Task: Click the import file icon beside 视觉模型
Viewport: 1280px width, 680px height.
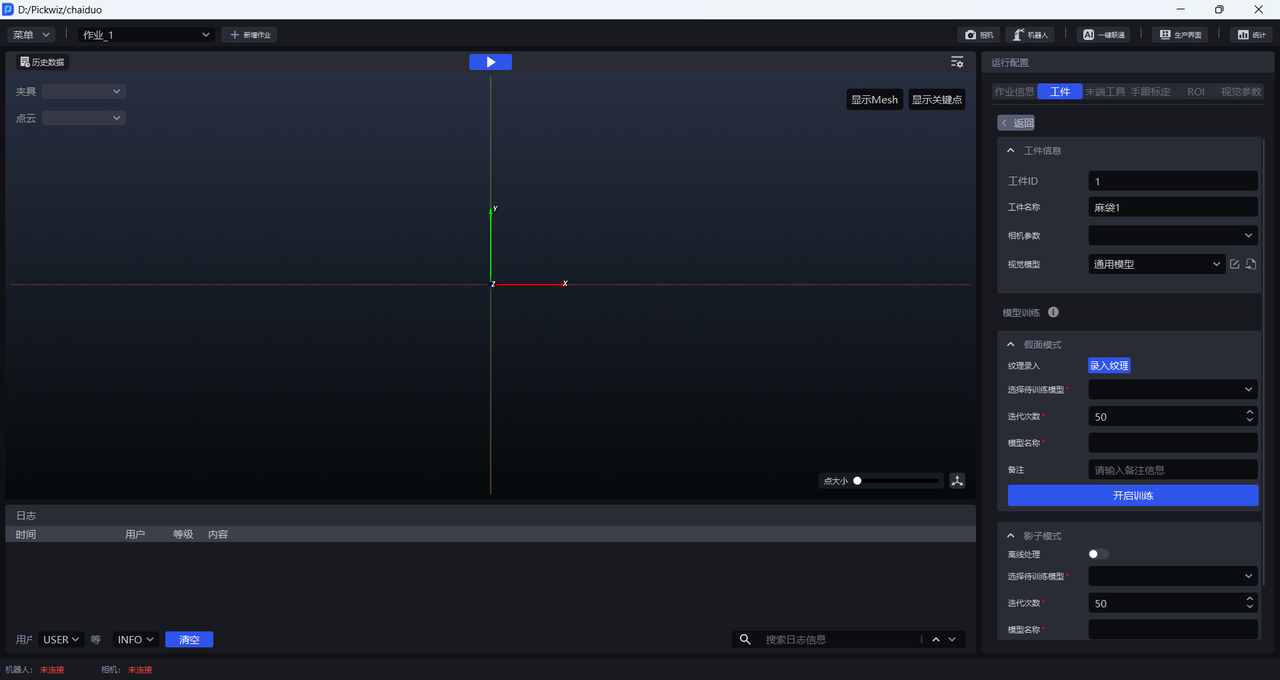Action: 1251,264
